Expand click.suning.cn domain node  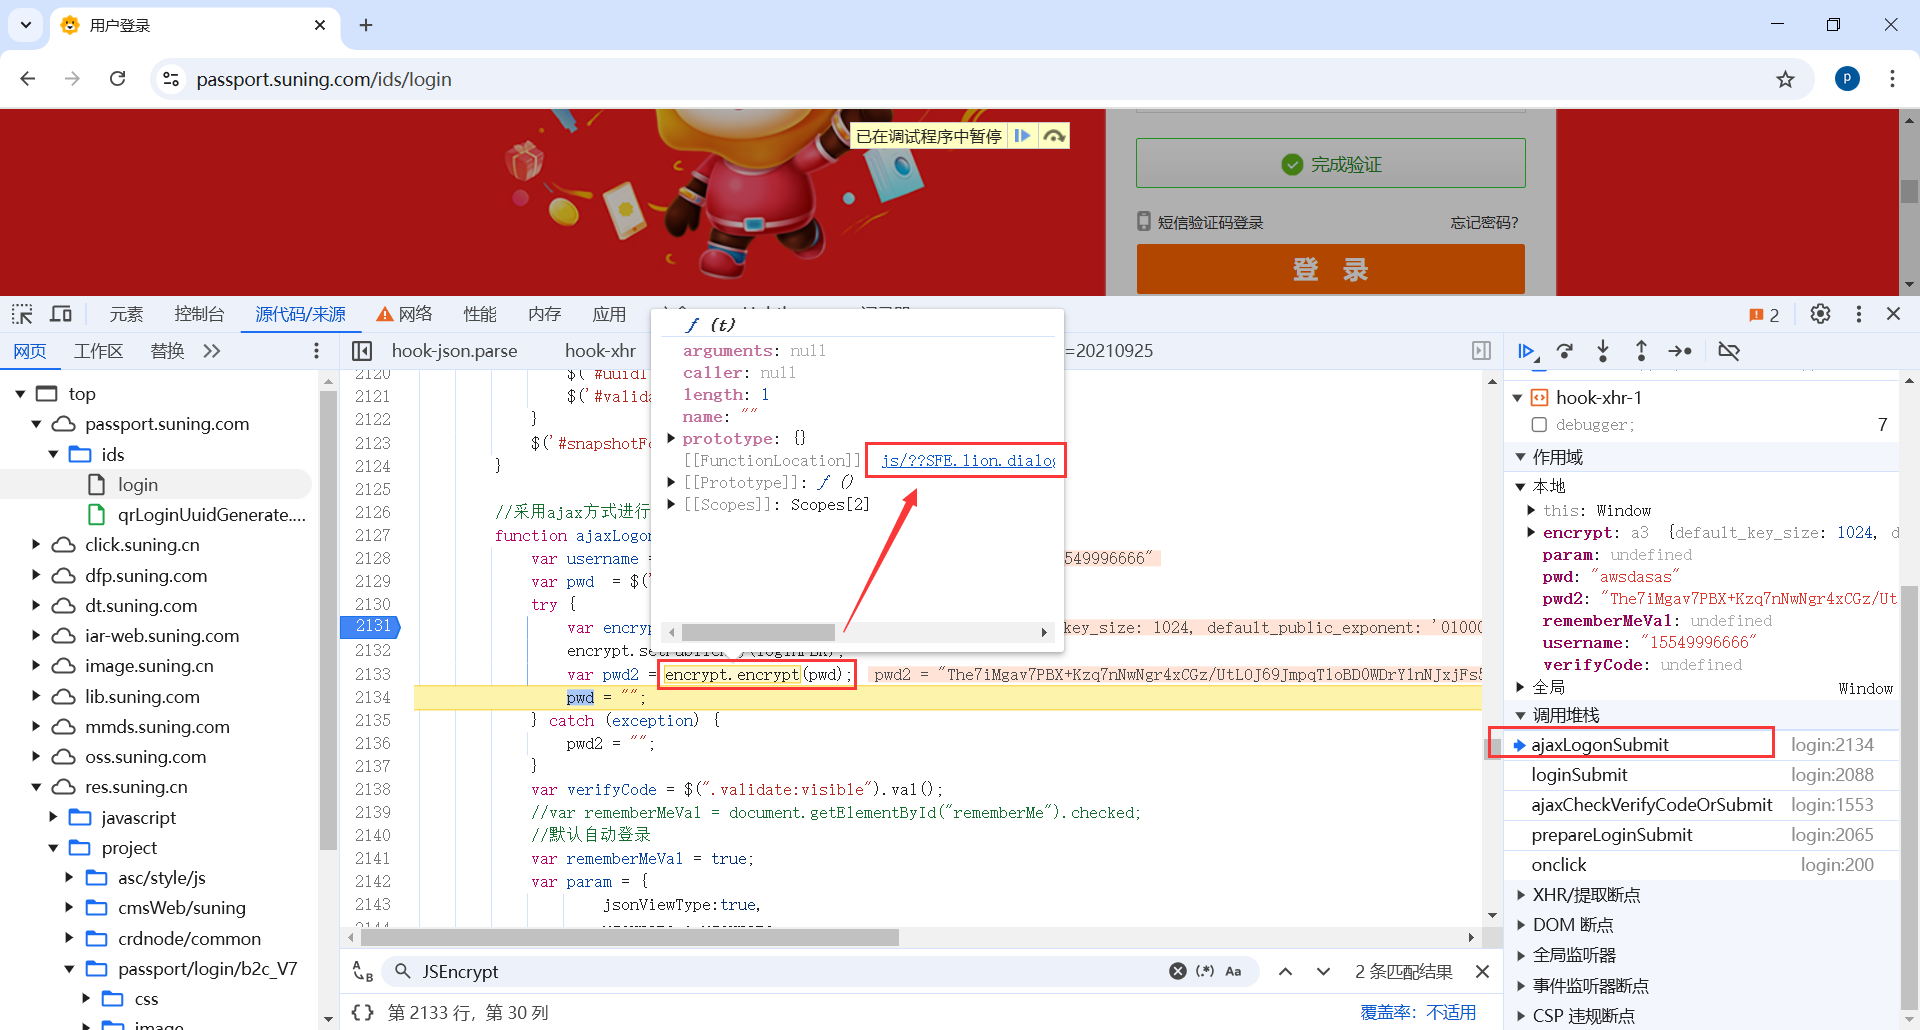click(36, 545)
